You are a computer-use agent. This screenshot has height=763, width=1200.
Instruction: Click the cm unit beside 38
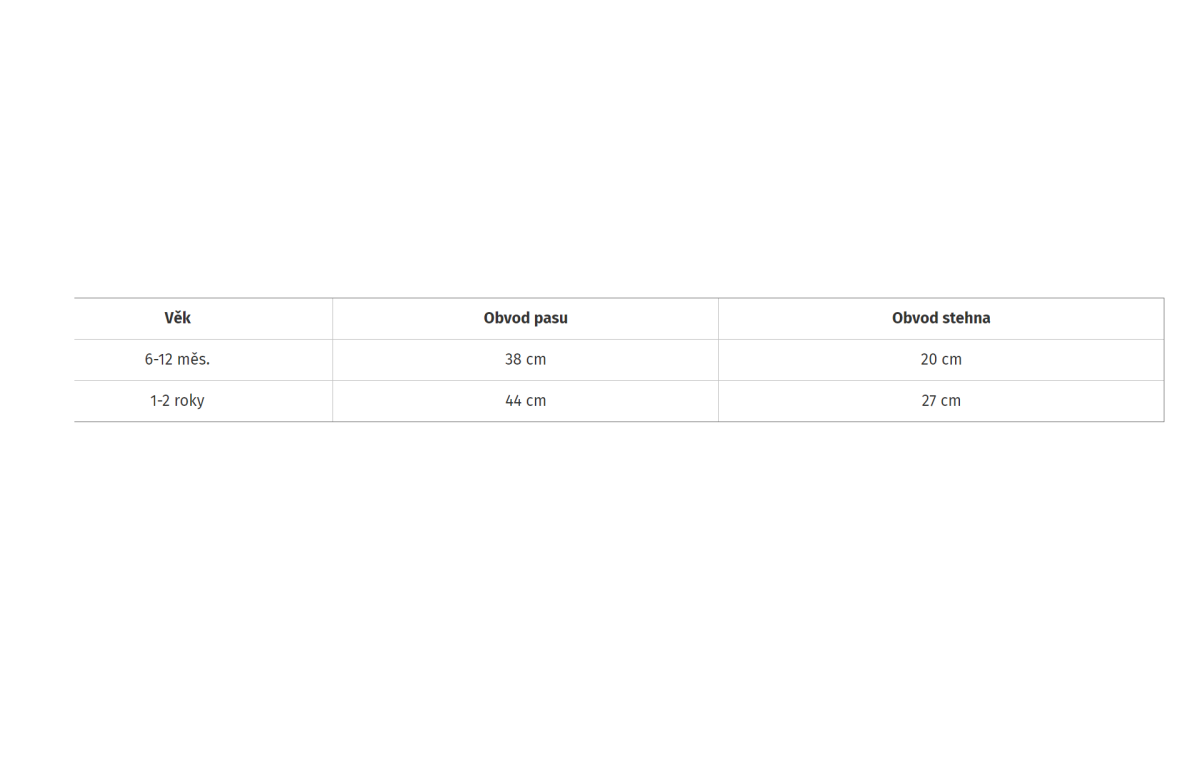click(x=536, y=359)
